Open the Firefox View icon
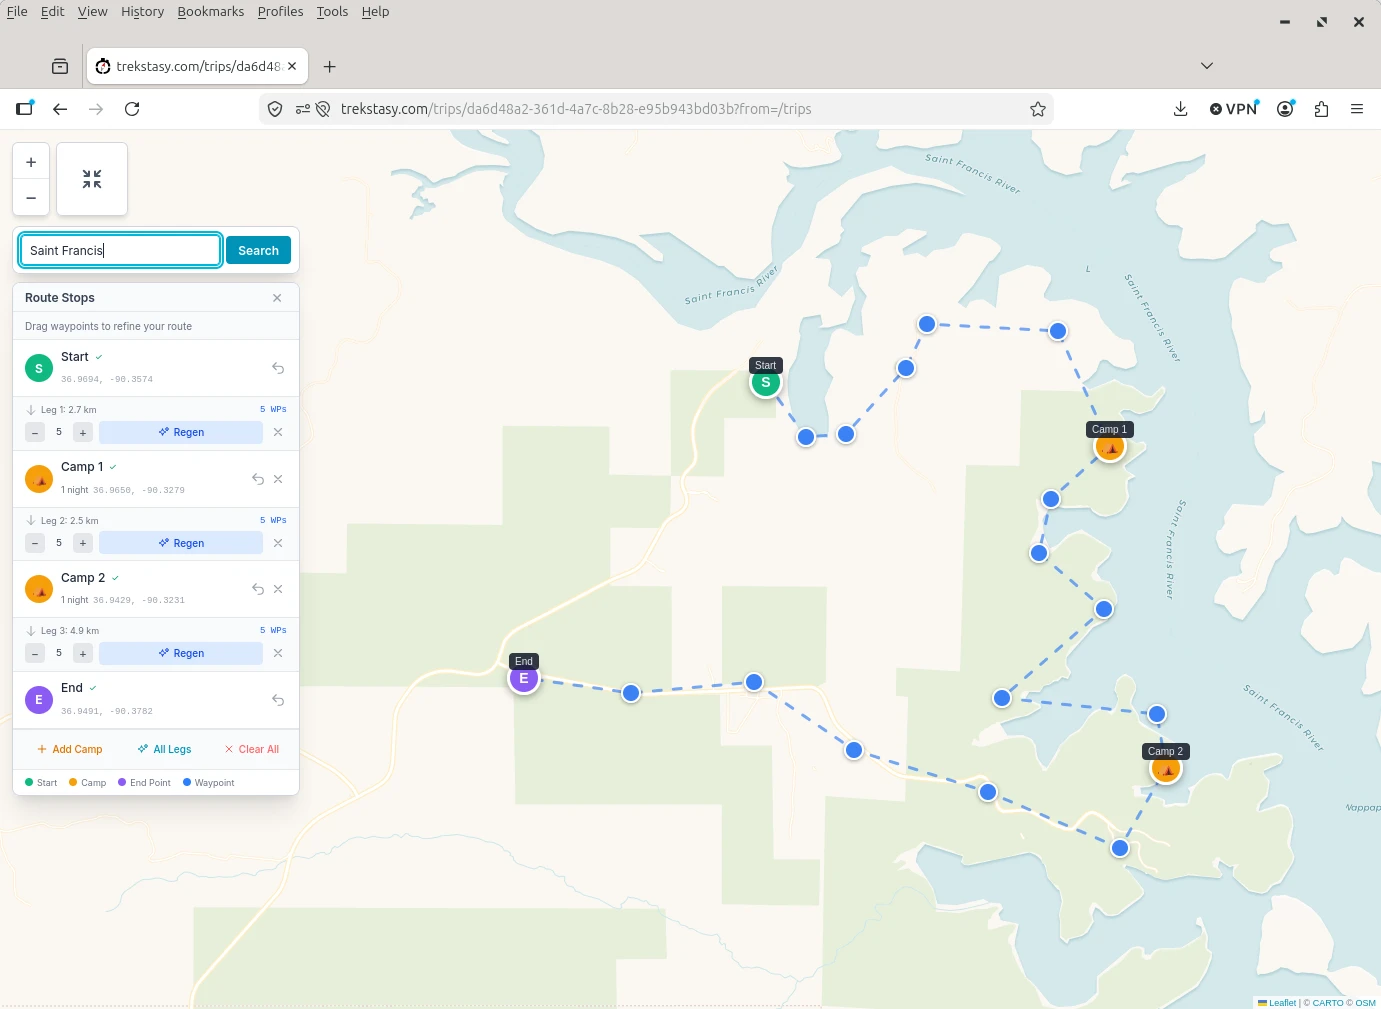 [60, 66]
